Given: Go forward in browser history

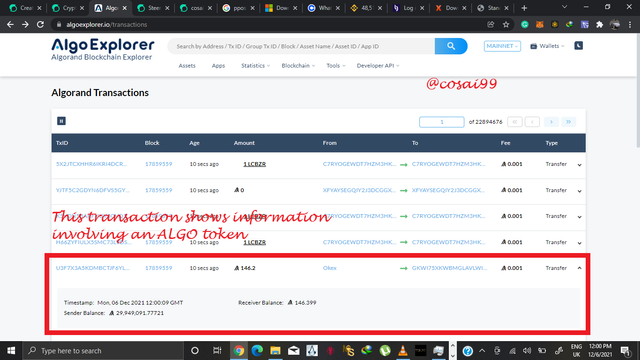Looking at the screenshot, I should click(x=25, y=24).
